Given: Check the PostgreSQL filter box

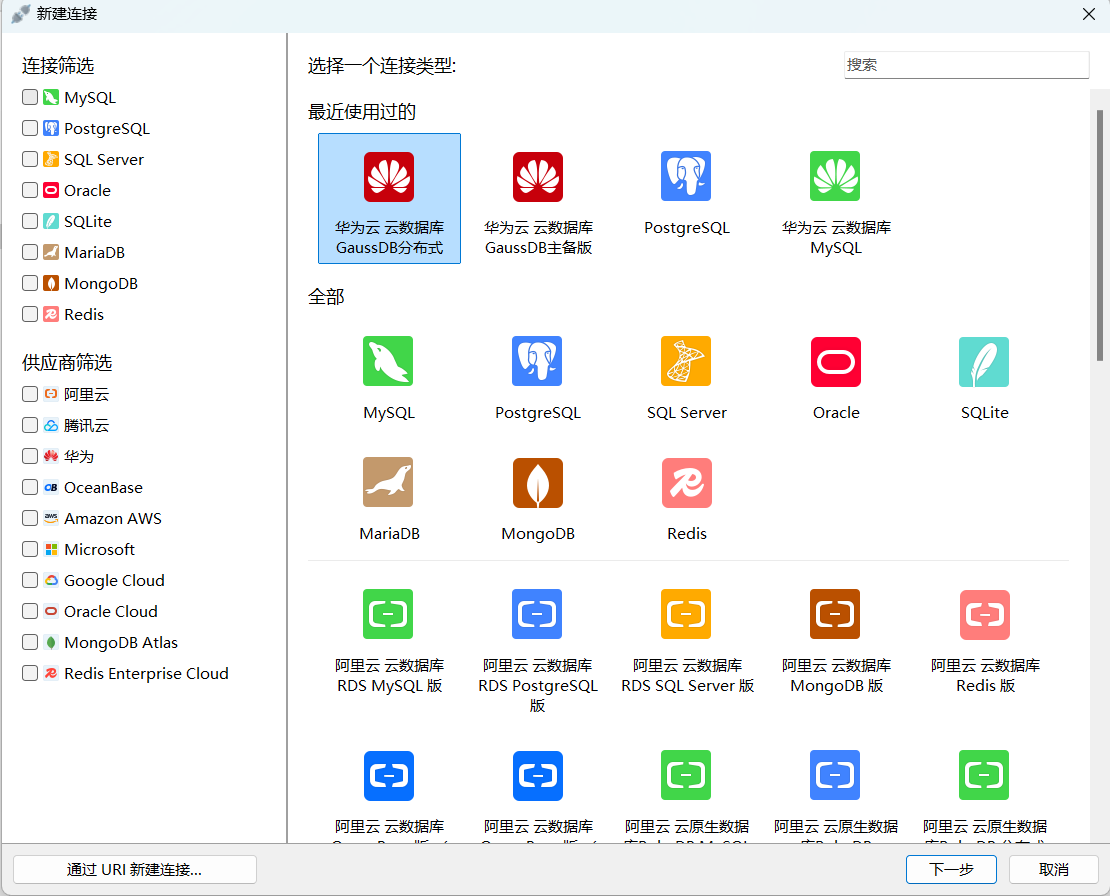Looking at the screenshot, I should pyautogui.click(x=30, y=128).
